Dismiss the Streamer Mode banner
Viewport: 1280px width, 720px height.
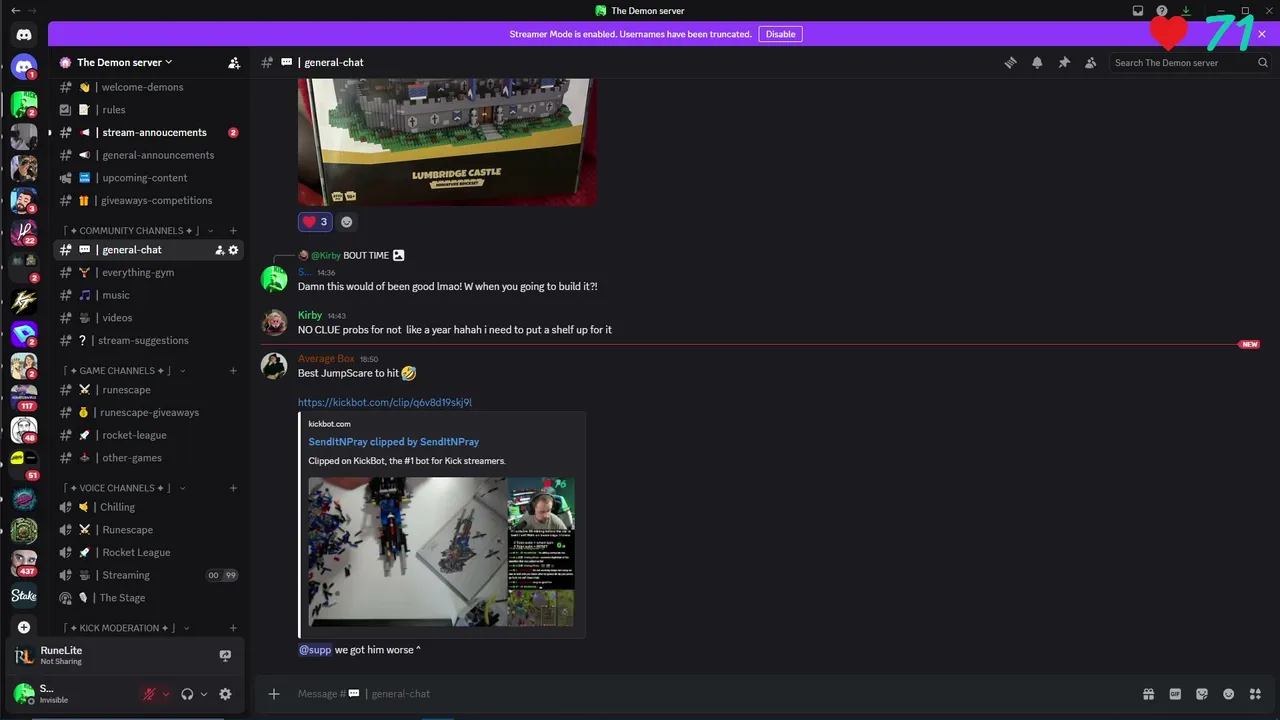click(1262, 34)
